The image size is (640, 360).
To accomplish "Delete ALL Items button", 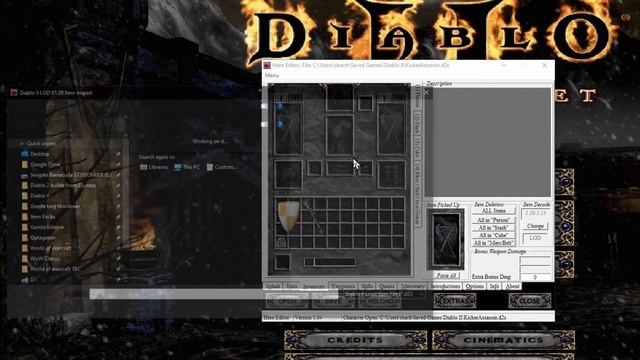I will (x=493, y=211).
